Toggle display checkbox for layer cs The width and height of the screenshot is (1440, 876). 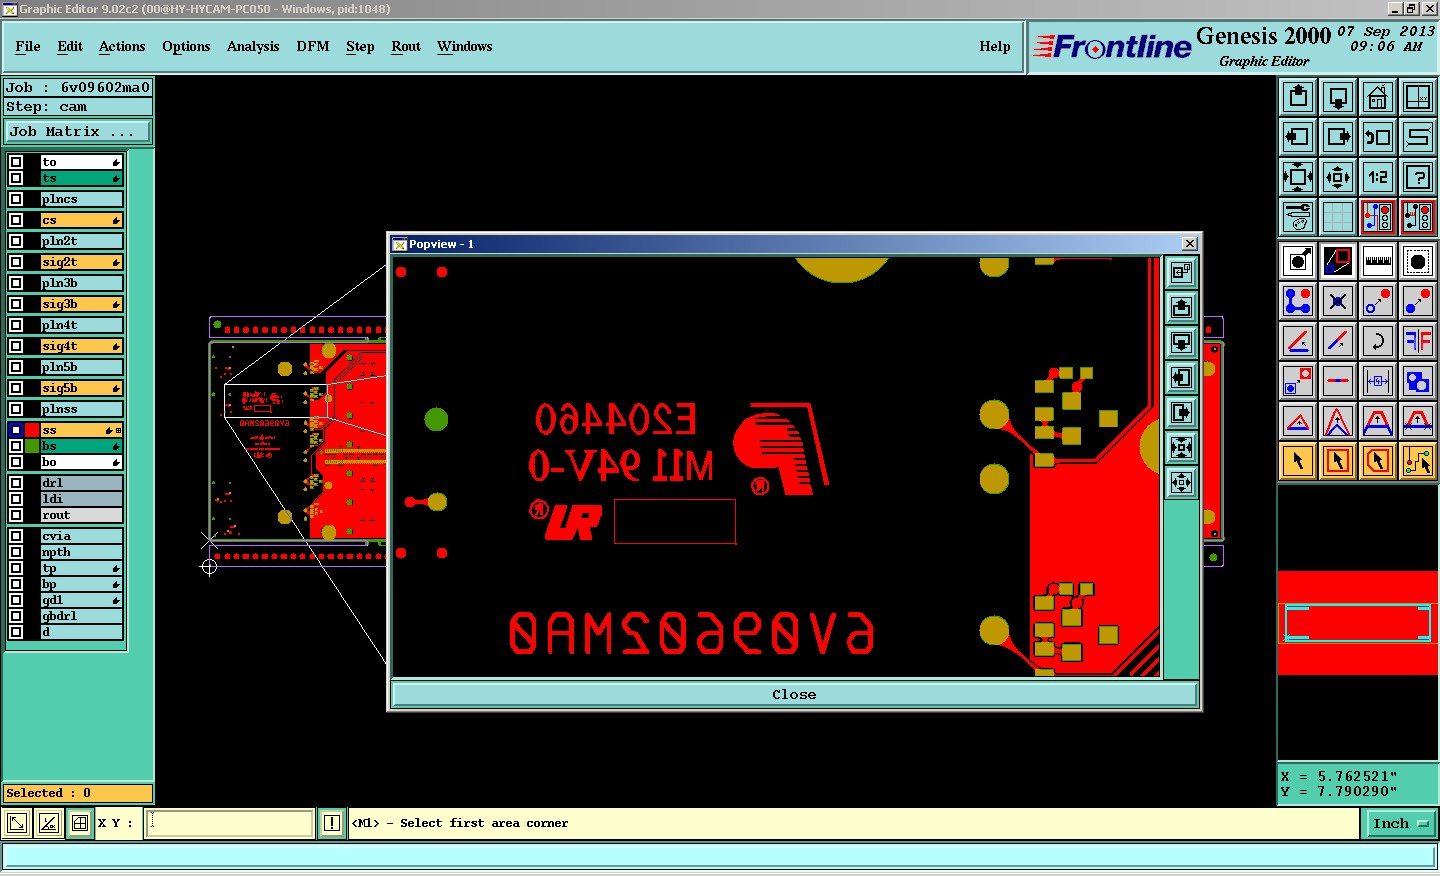[16, 220]
